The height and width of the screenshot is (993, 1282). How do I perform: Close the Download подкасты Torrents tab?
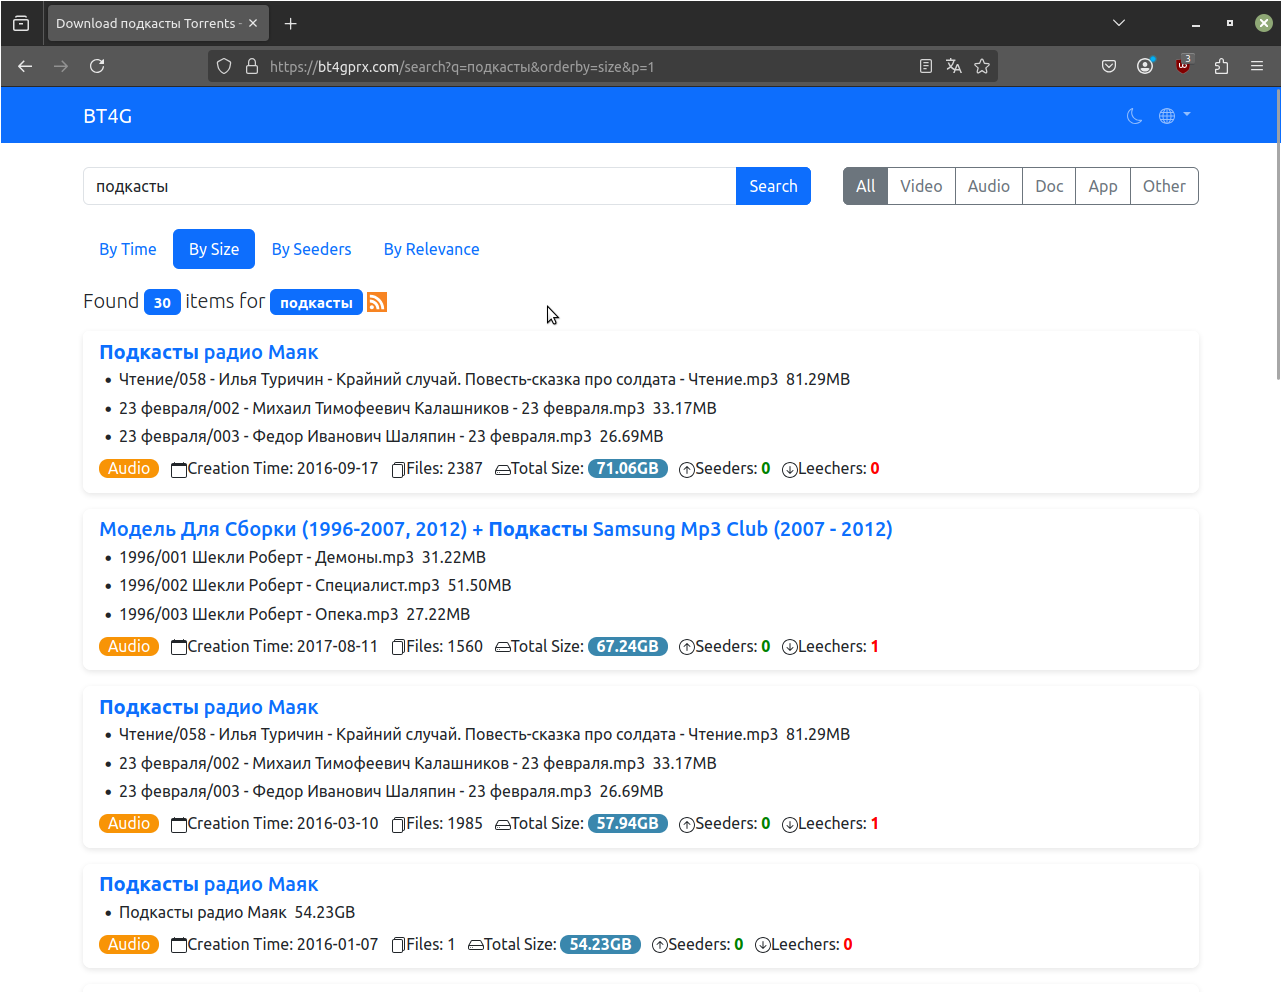[253, 23]
